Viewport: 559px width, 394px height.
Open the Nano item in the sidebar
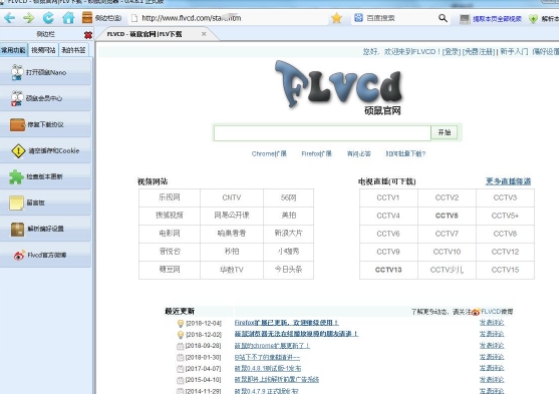(x=45, y=72)
